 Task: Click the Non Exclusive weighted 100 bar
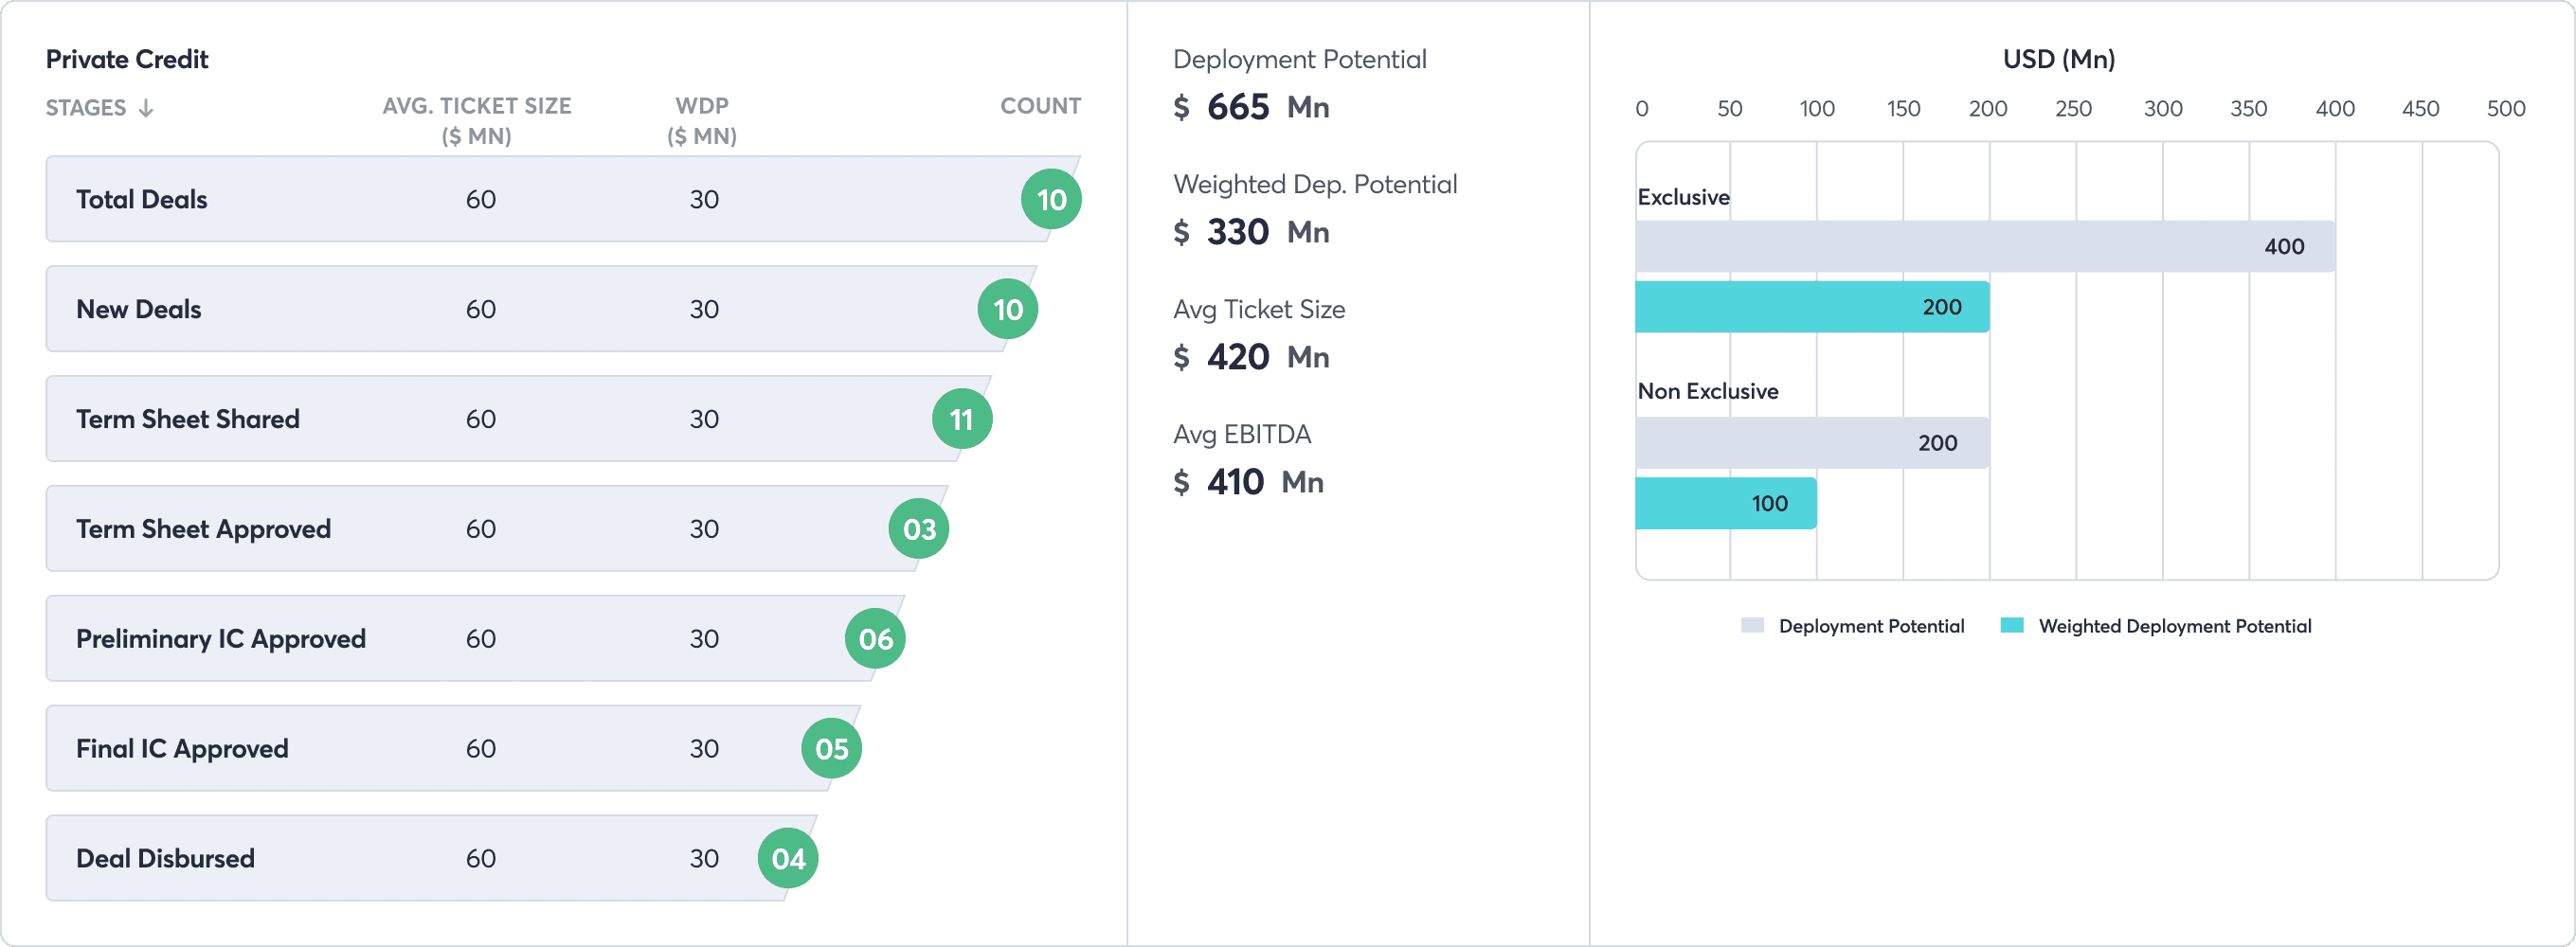point(1726,503)
